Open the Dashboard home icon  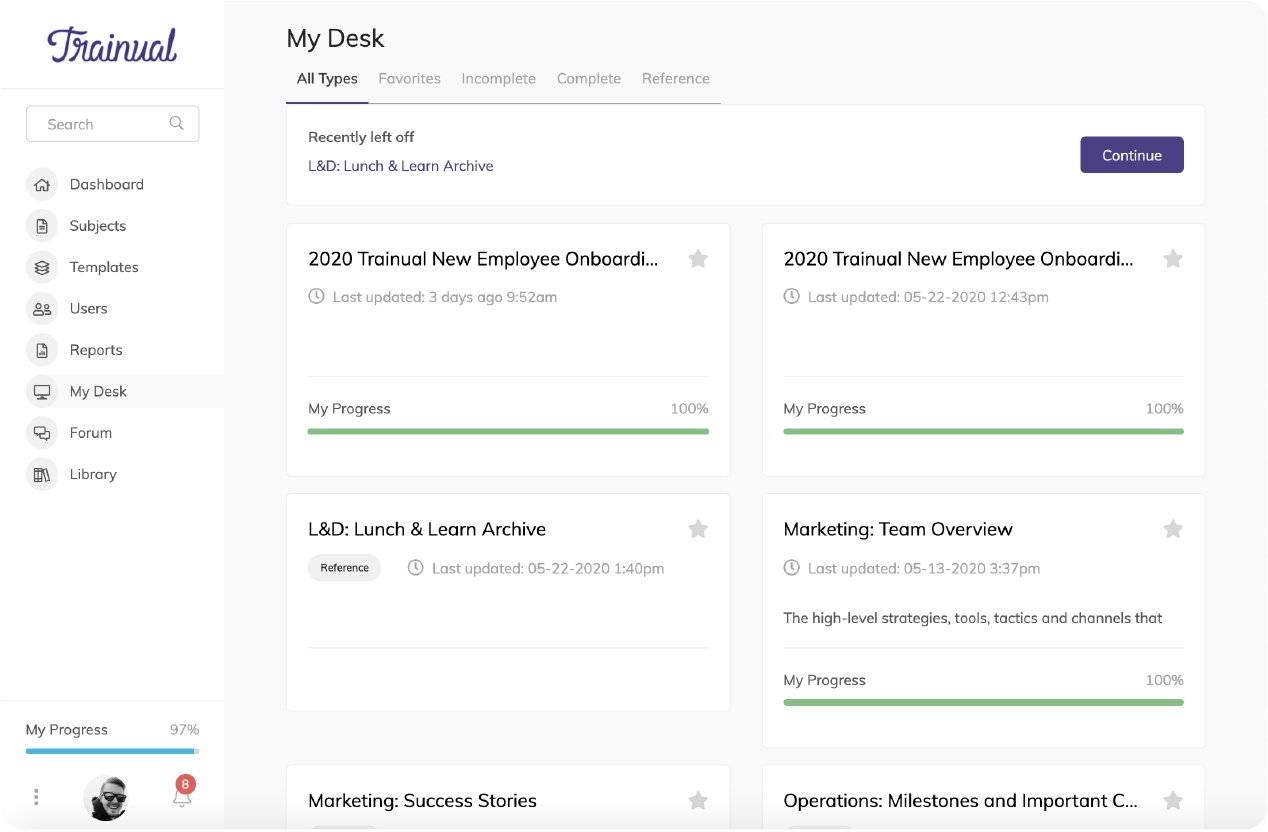(x=42, y=185)
